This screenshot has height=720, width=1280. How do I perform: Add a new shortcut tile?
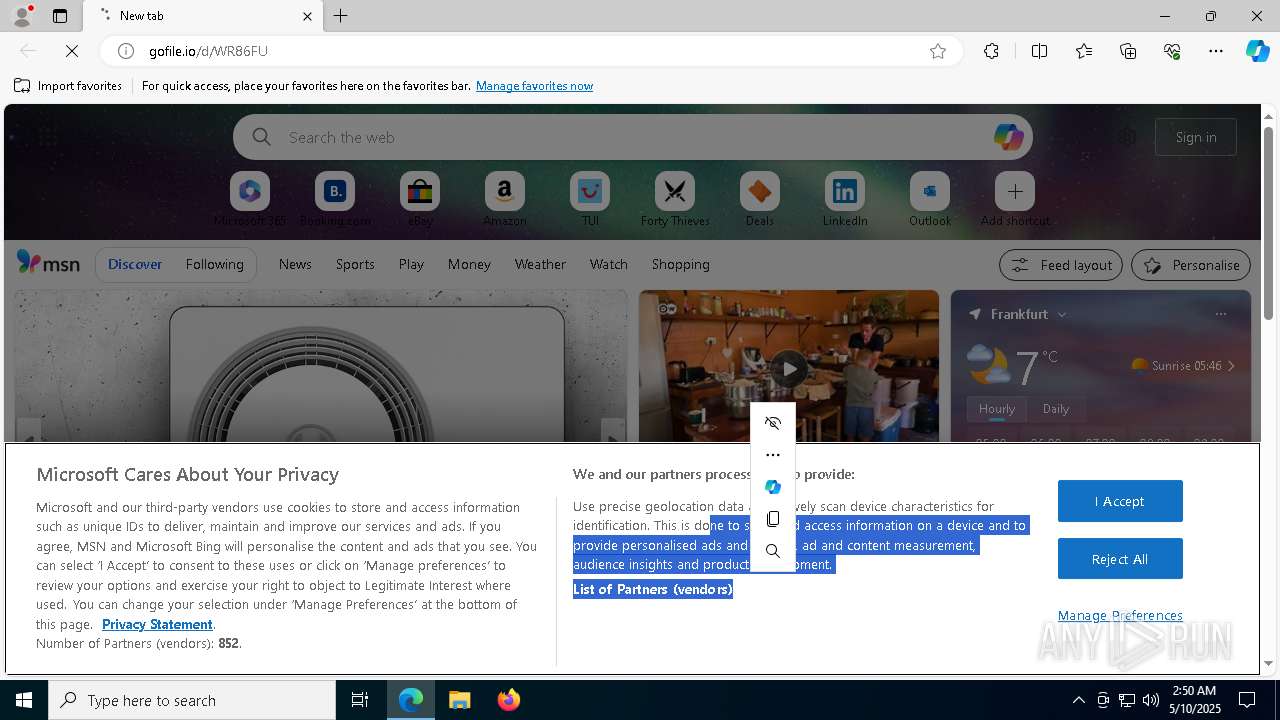[1015, 199]
